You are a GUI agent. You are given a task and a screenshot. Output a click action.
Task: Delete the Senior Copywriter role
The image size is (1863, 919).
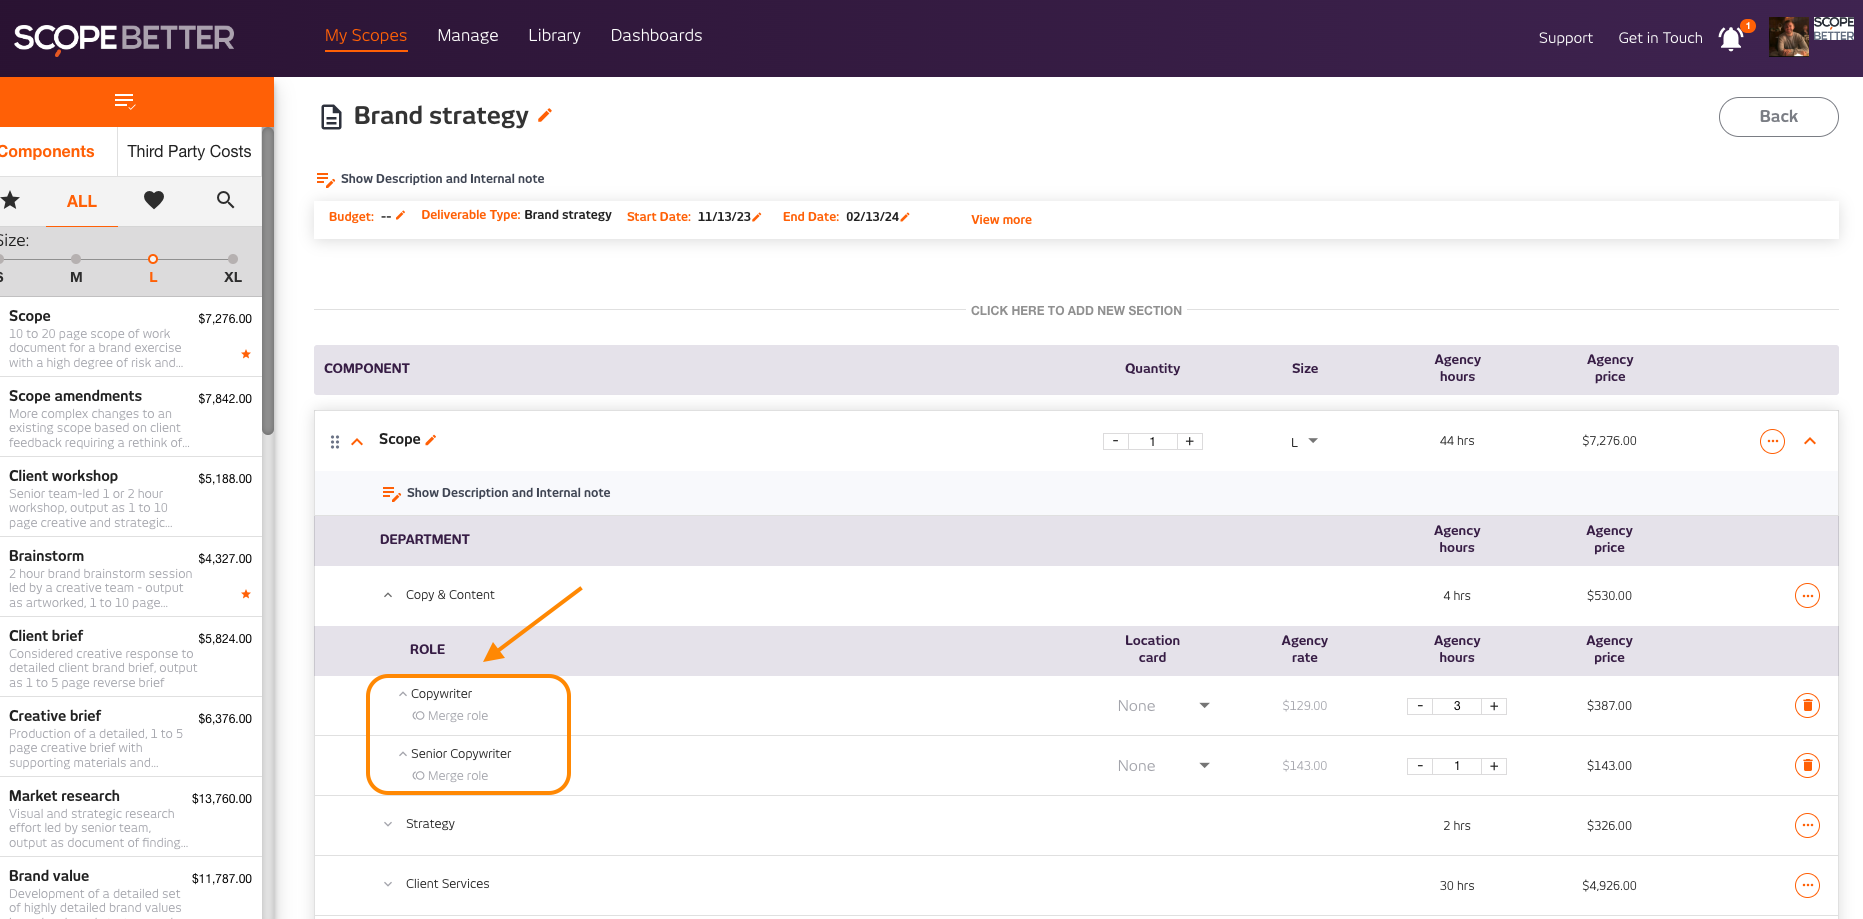tap(1807, 766)
